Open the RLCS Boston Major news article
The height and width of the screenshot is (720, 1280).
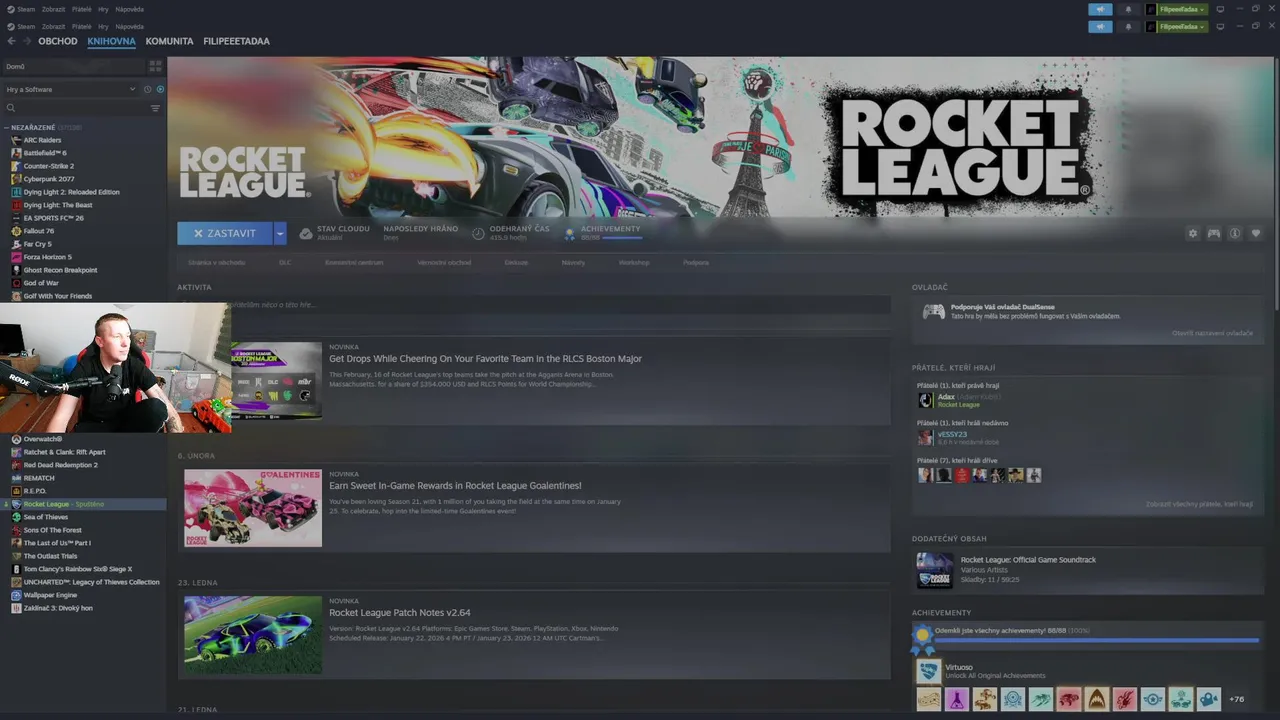(485, 358)
